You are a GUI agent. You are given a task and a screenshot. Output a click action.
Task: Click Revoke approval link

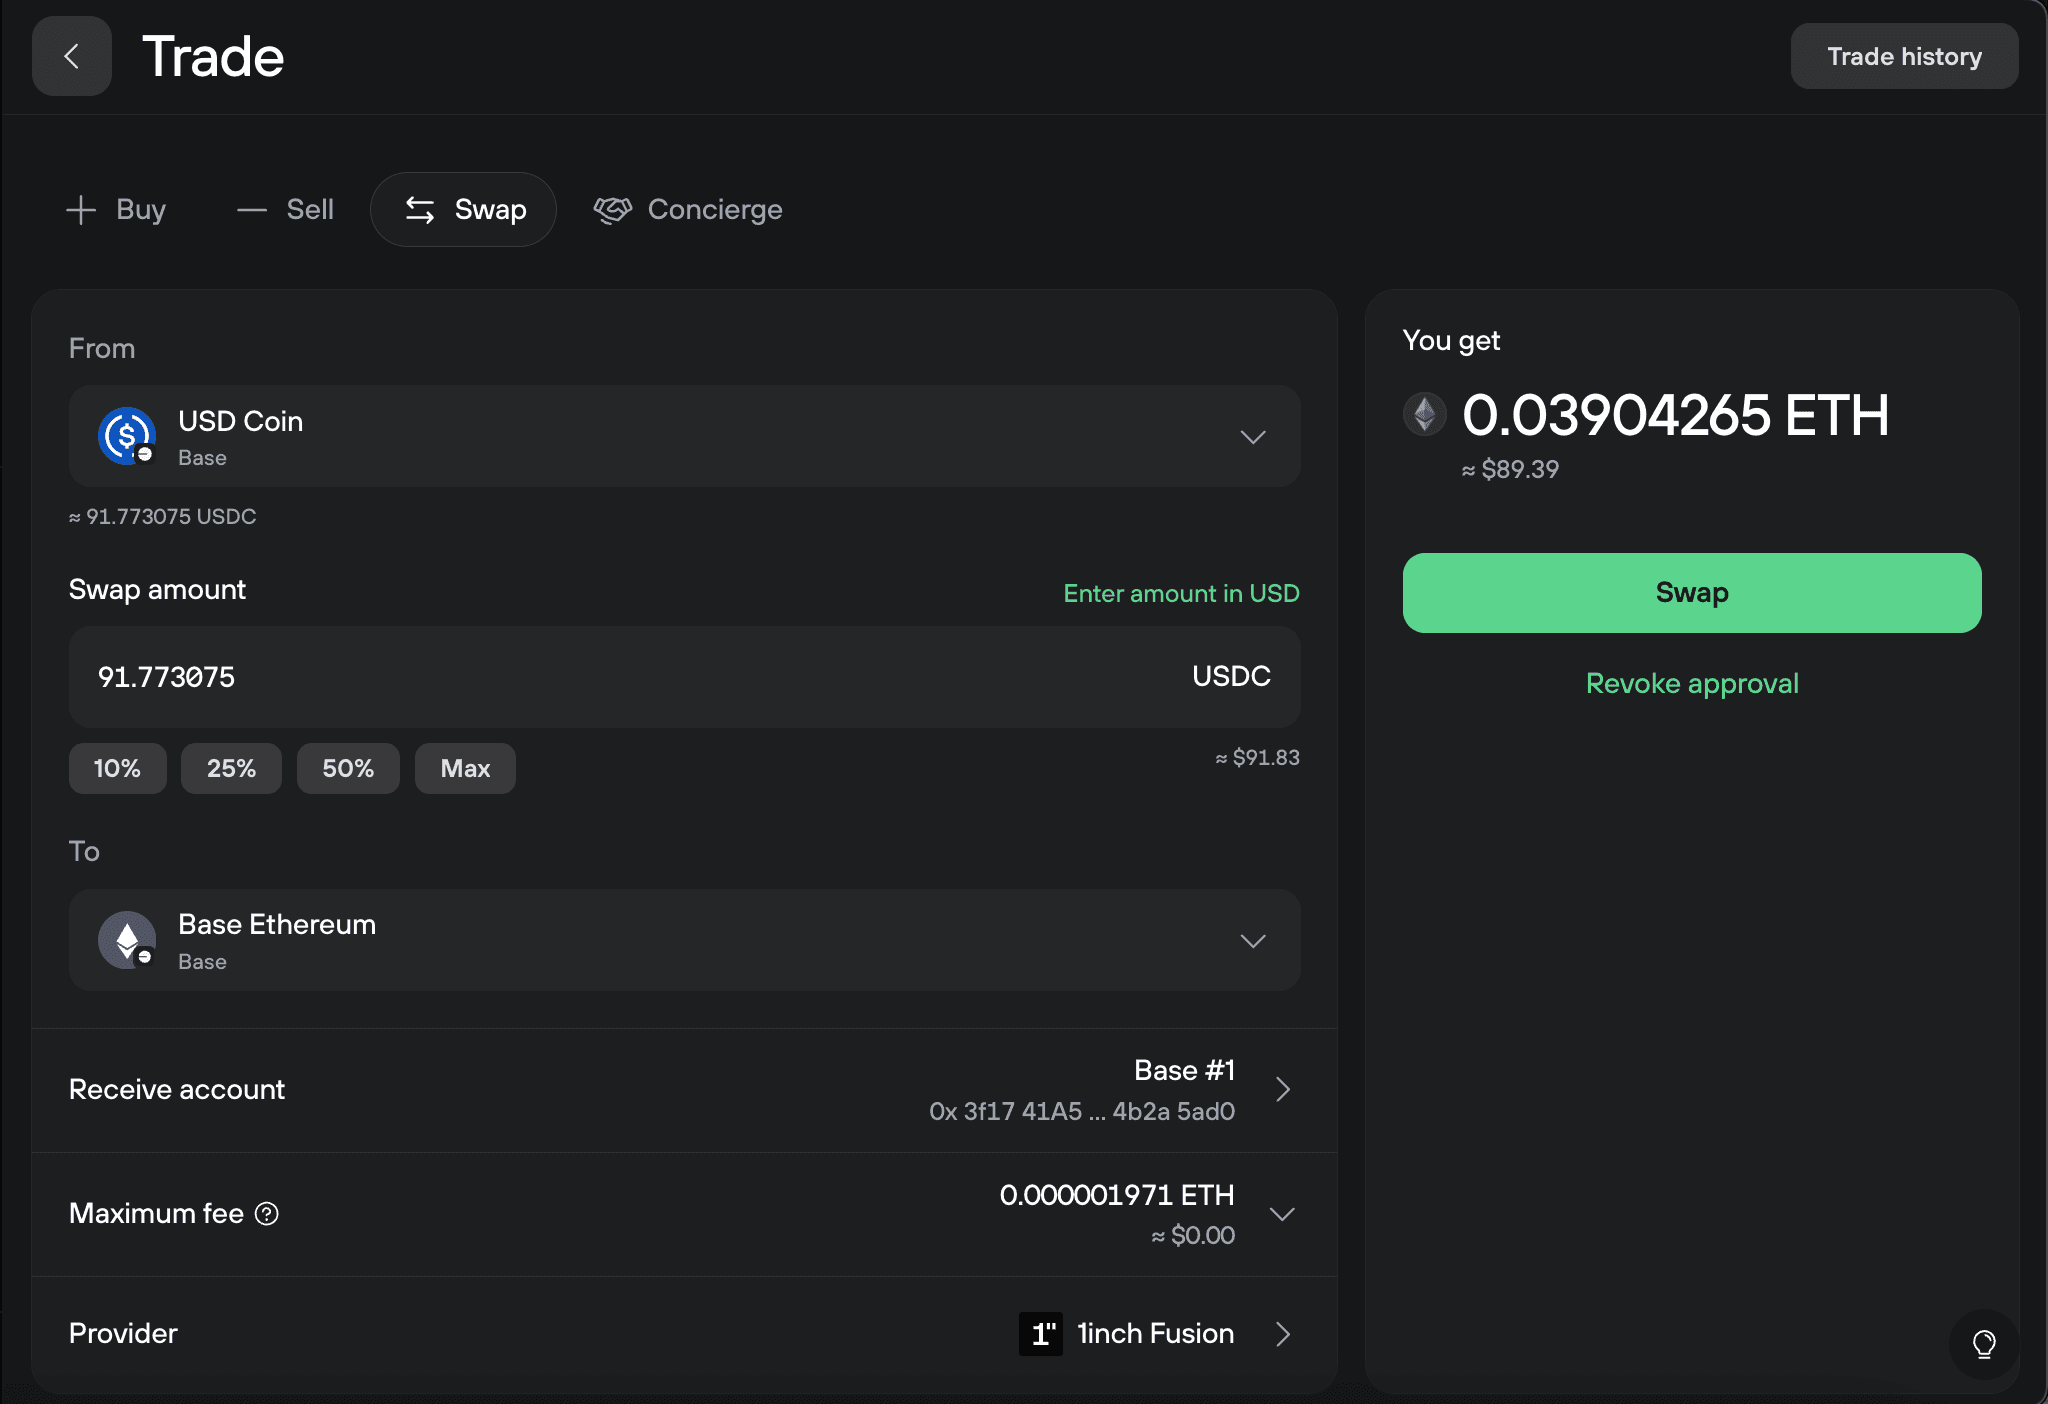coord(1692,684)
